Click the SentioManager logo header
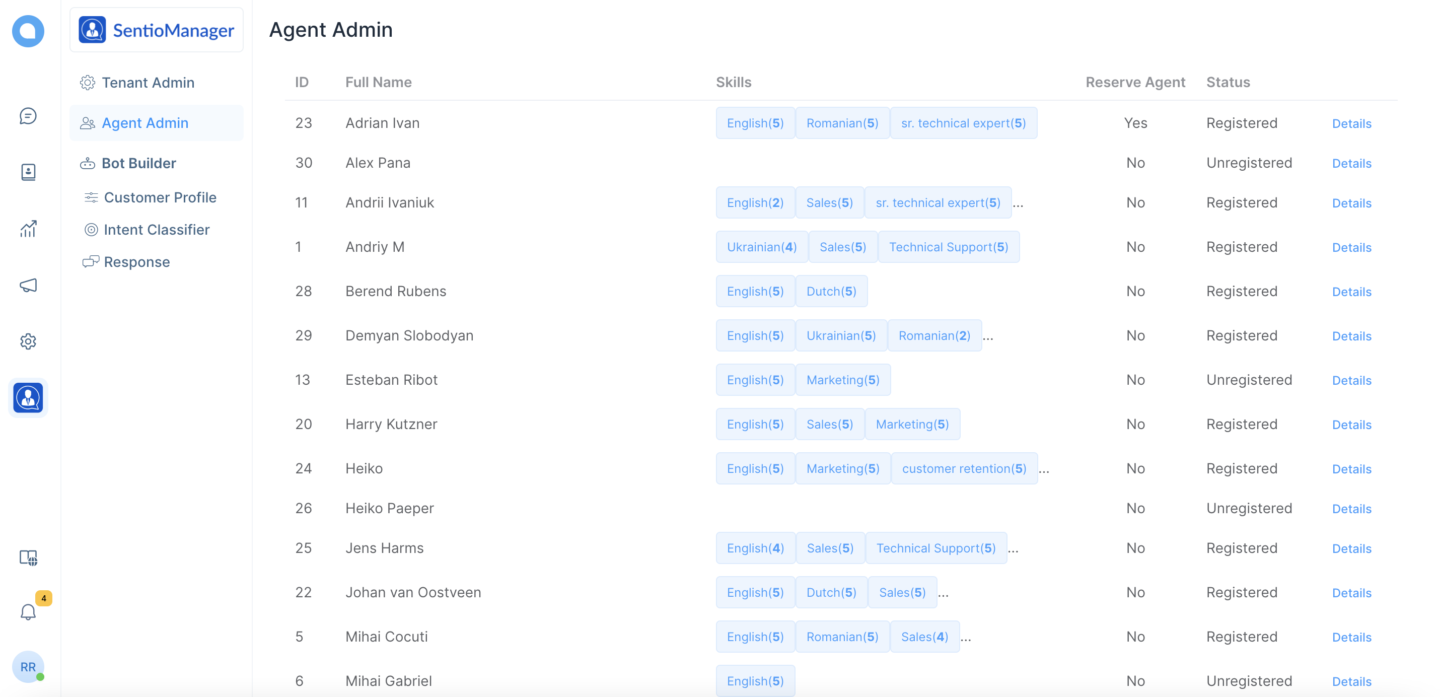Viewport: 1440px width, 697px height. (156, 30)
